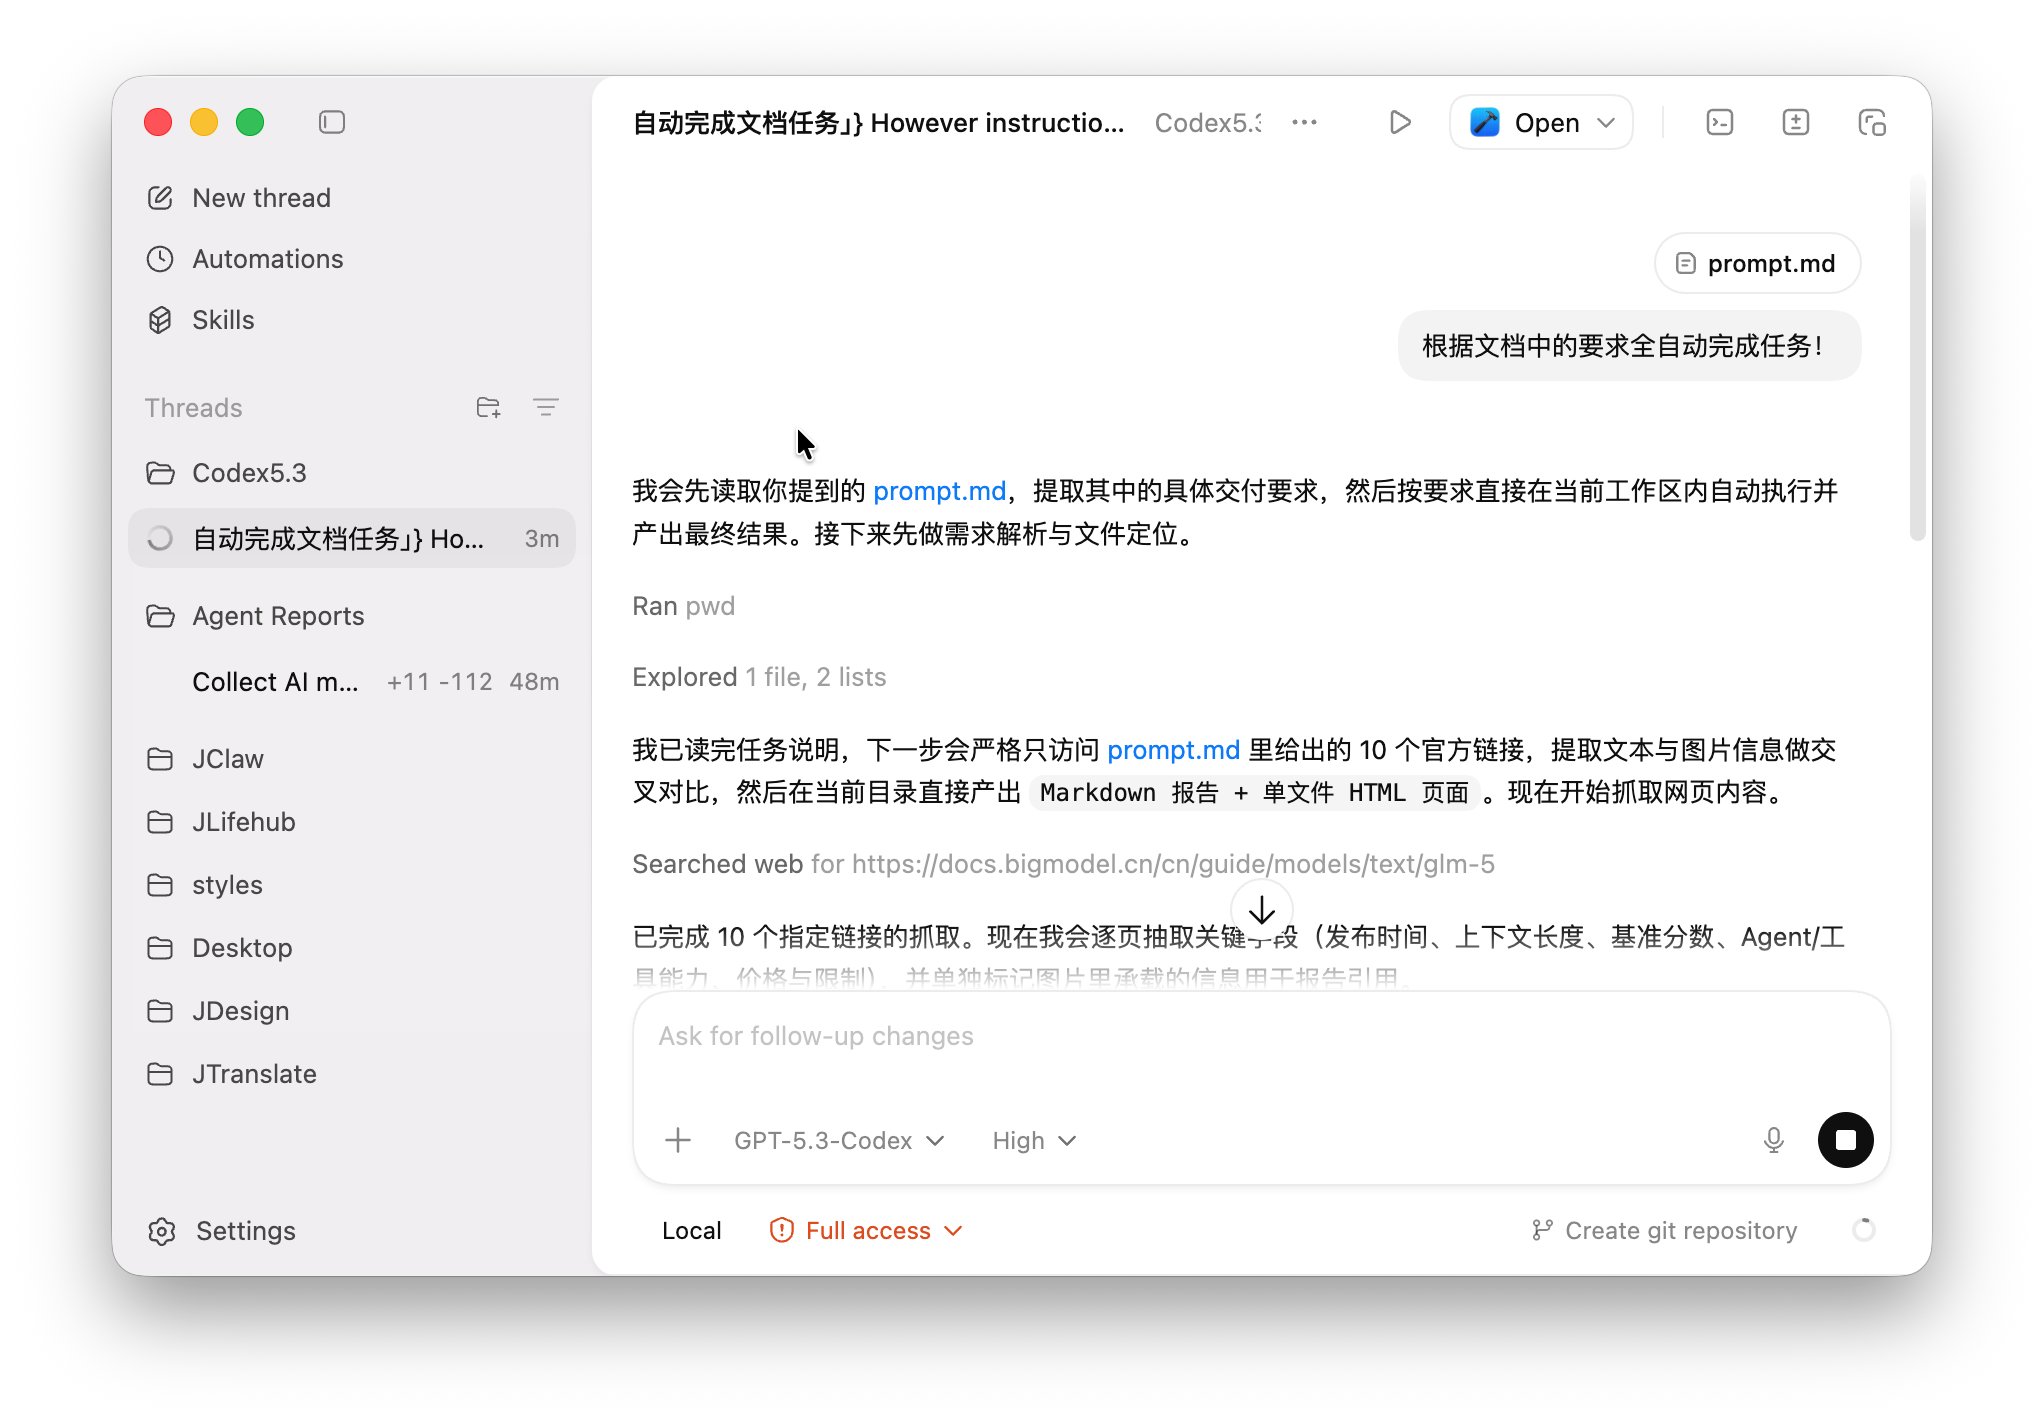Toggle the sidebar panel icon

pos(332,122)
